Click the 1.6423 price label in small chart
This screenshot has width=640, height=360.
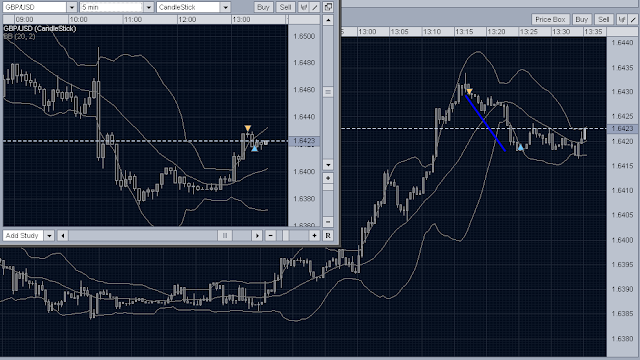pyautogui.click(x=304, y=141)
